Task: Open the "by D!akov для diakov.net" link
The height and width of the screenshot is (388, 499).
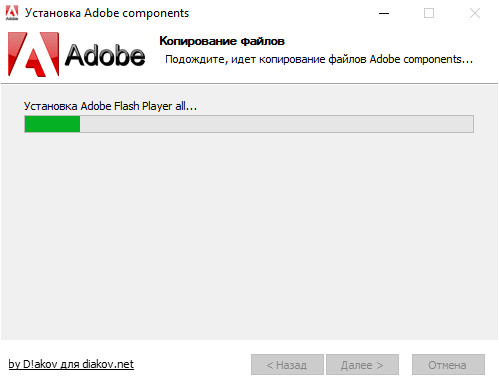Action: coord(71,364)
